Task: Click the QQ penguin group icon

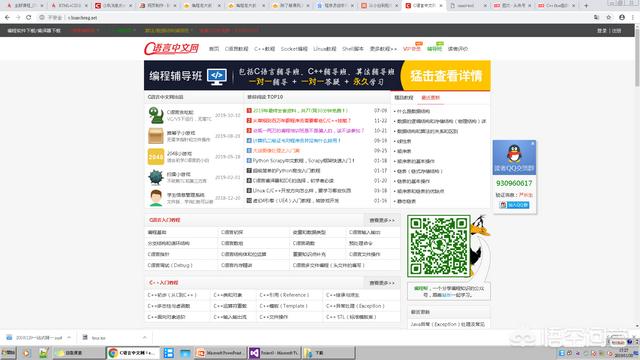Action: (x=514, y=154)
